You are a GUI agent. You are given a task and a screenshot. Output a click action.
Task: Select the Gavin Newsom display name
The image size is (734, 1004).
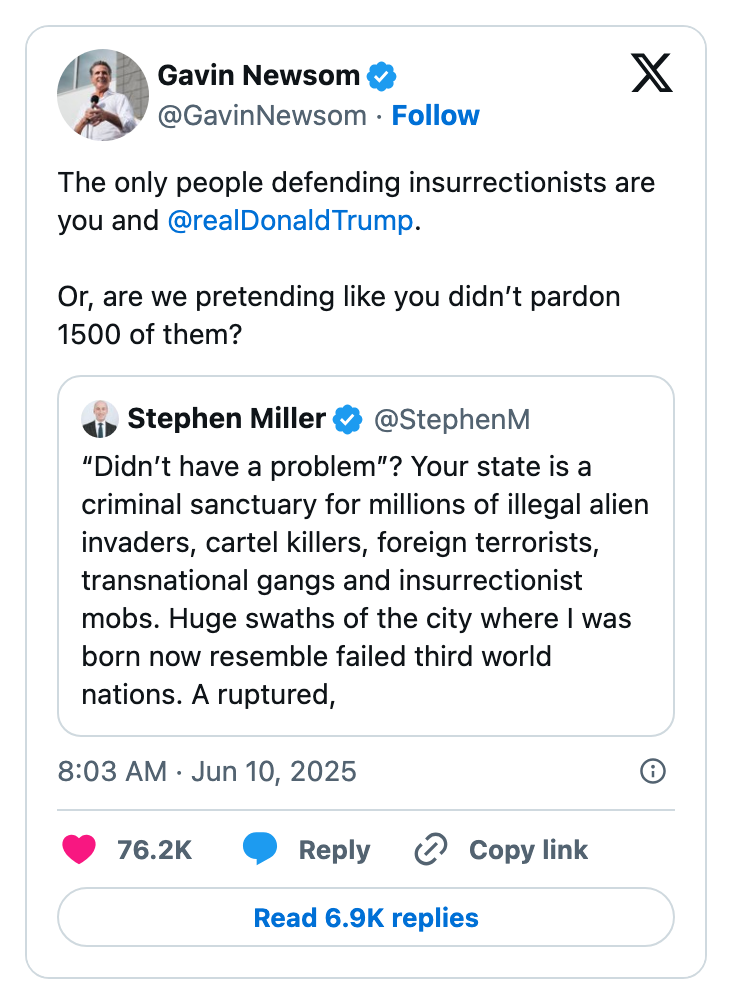tap(260, 75)
